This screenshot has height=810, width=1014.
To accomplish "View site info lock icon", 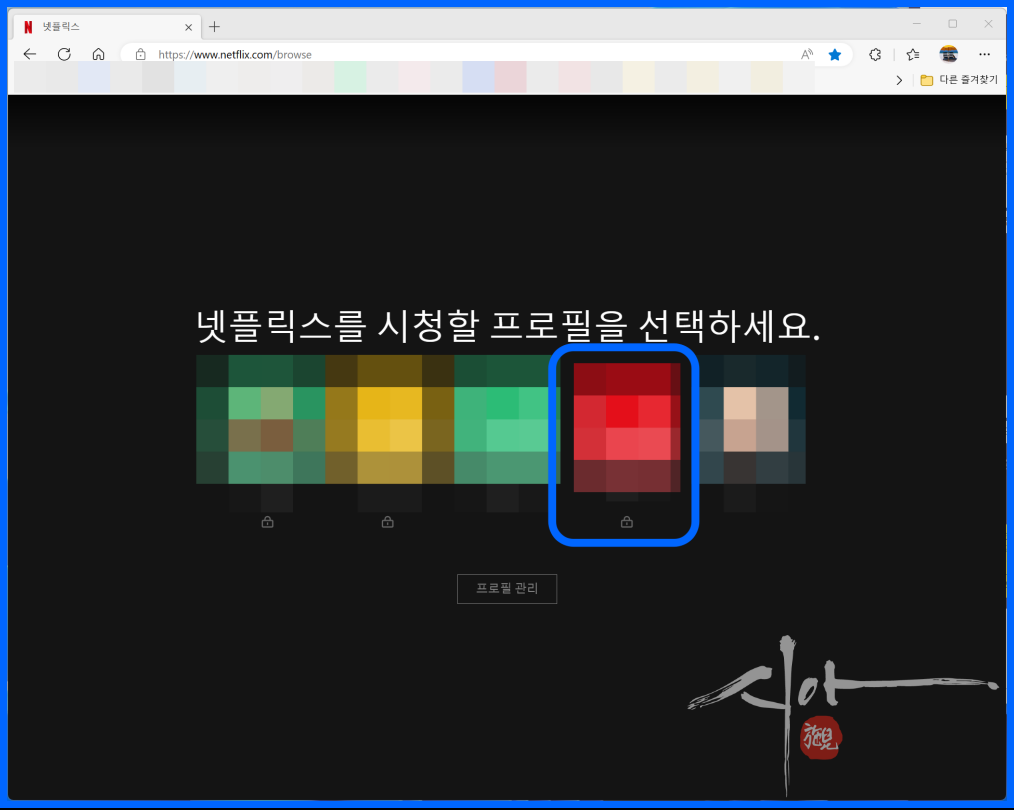I will (x=140, y=54).
